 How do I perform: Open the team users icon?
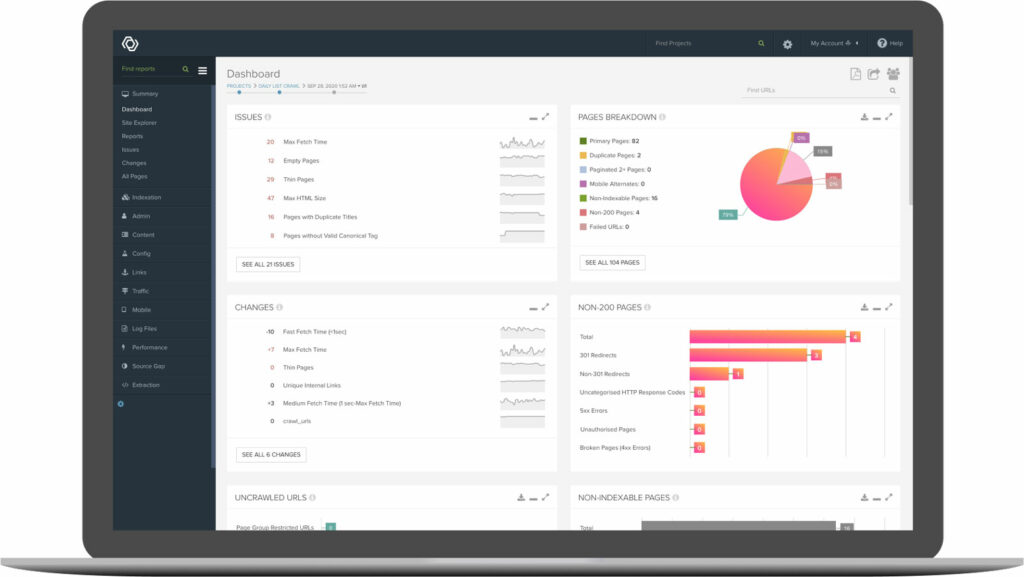893,74
